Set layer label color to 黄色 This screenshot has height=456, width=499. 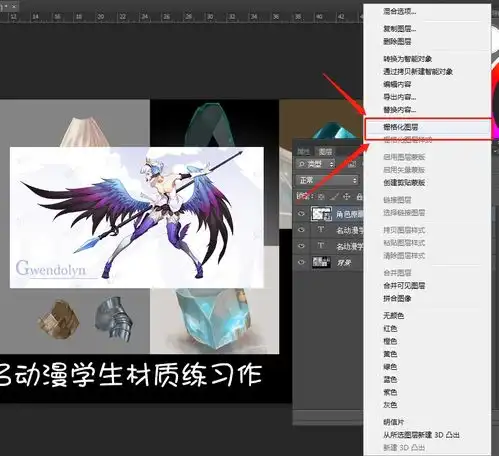390,354
